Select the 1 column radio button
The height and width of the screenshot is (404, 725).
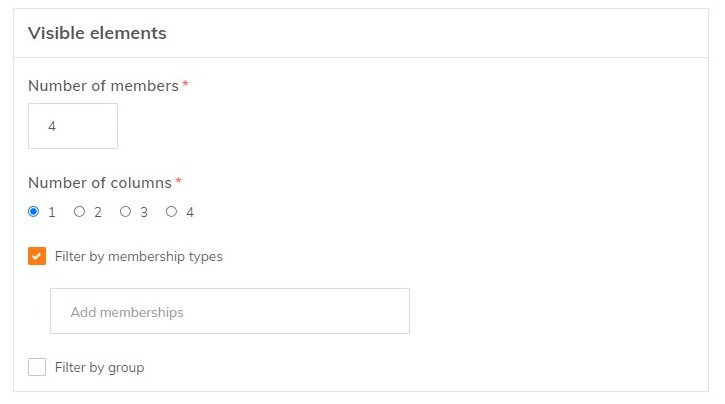click(x=33, y=212)
